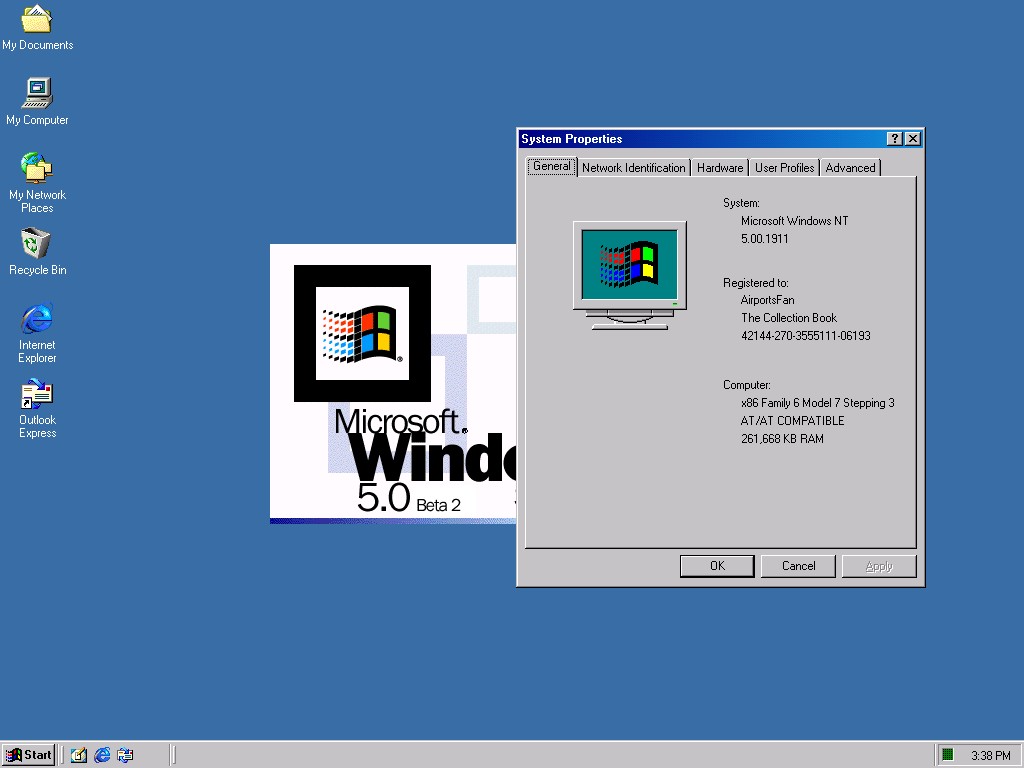
Task: Click the question mark help button
Action: click(x=895, y=138)
